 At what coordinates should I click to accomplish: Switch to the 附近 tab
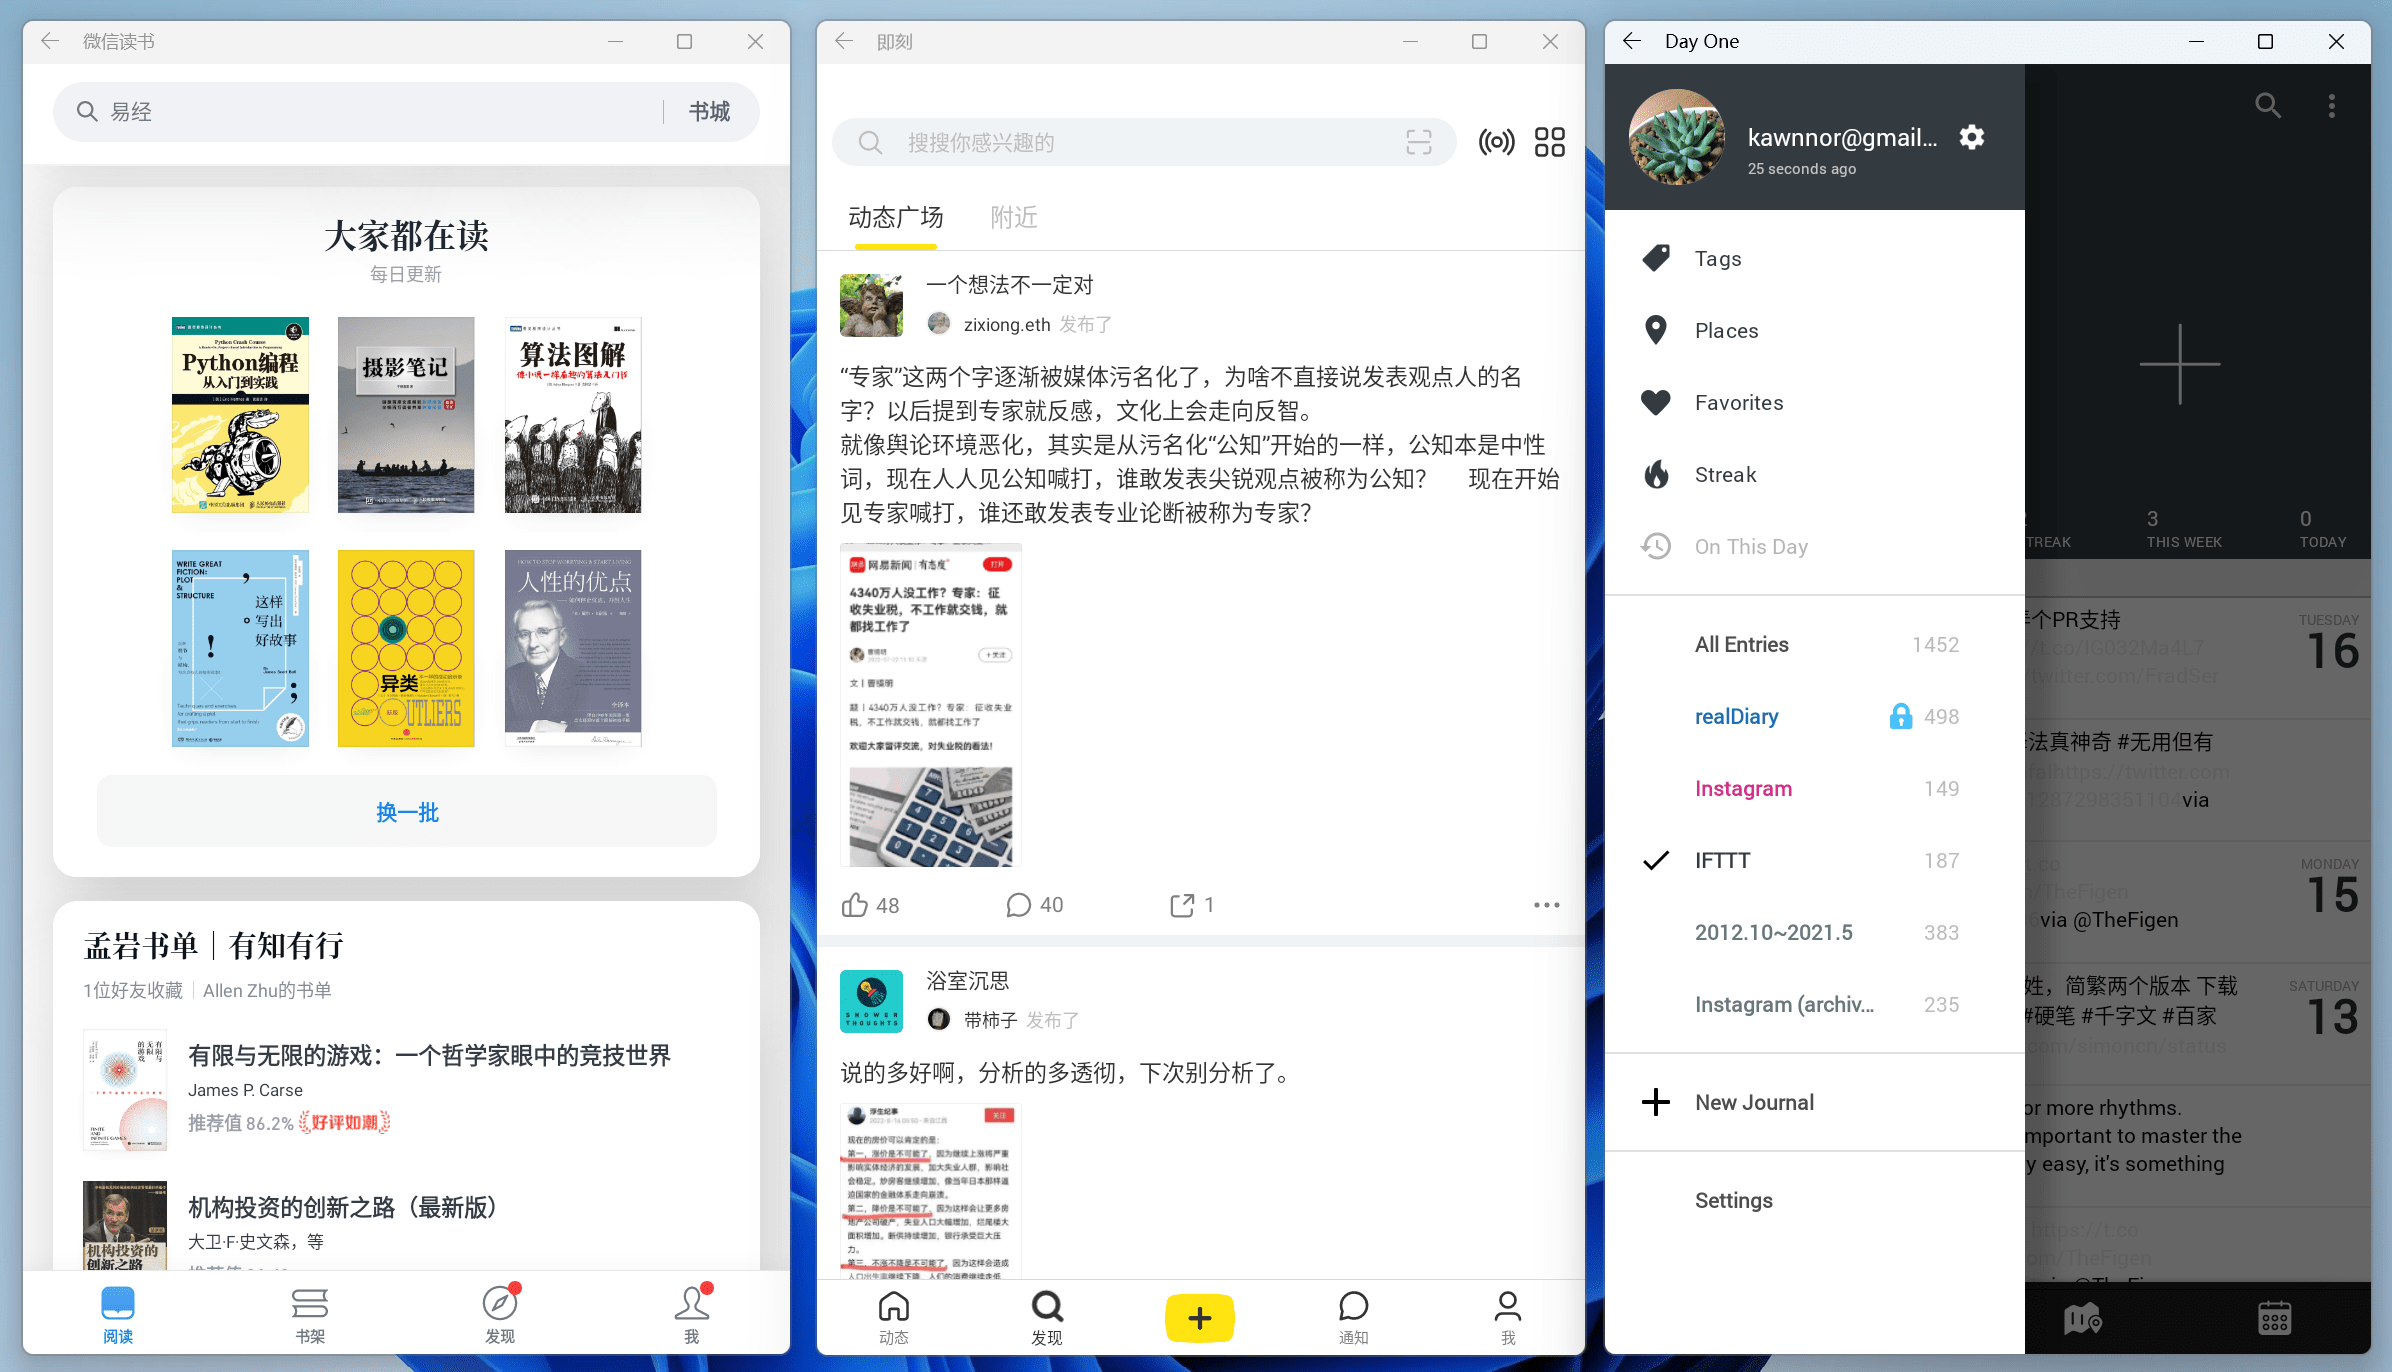click(x=1013, y=217)
